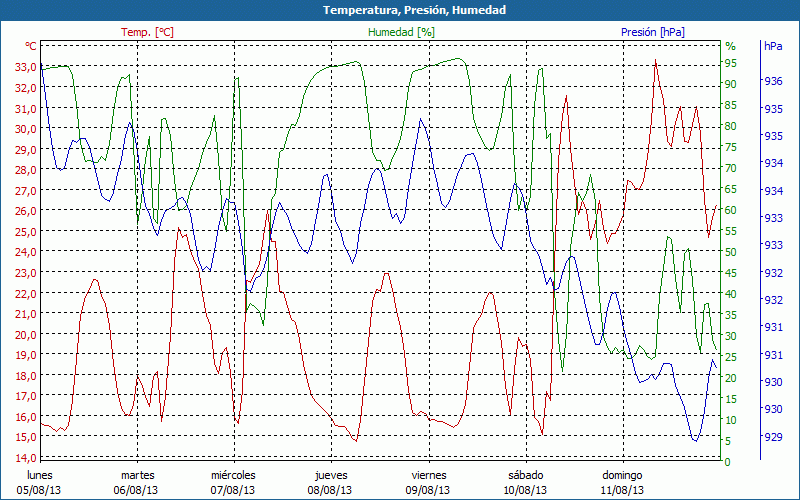This screenshot has height=500, width=800.
Task: Click the 936 pressure axis value
Action: (773, 81)
